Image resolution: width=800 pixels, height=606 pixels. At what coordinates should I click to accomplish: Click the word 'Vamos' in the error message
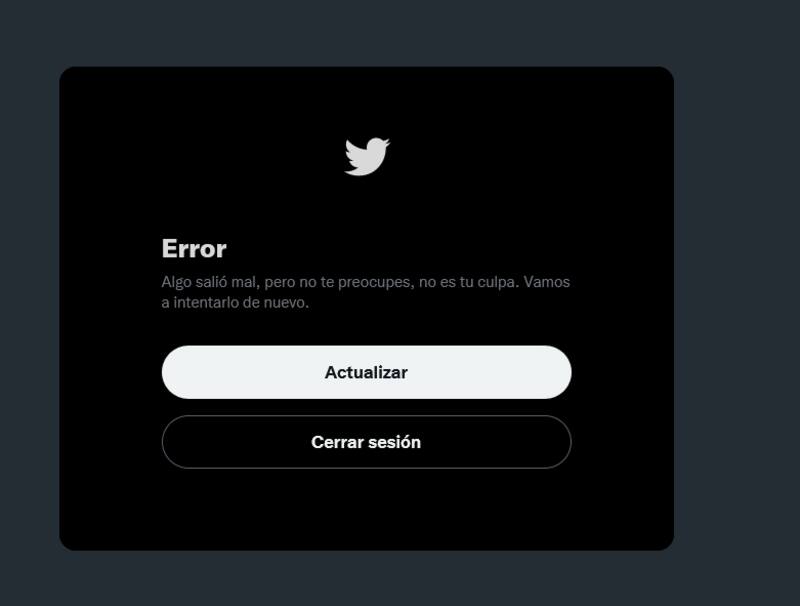click(x=547, y=282)
